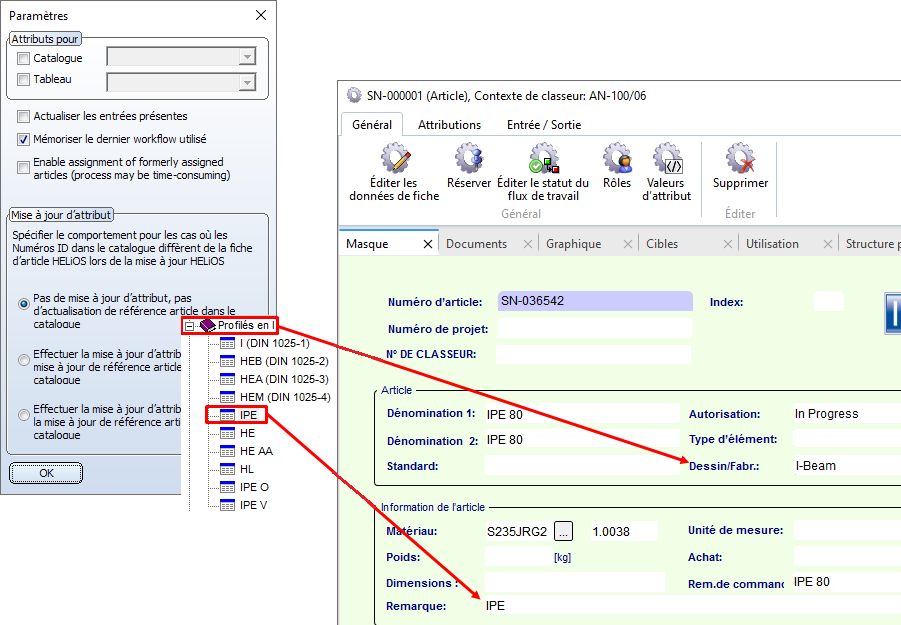Image resolution: width=901 pixels, height=625 pixels.
Task: Select the IPE O table icon
Action: (x=228, y=487)
